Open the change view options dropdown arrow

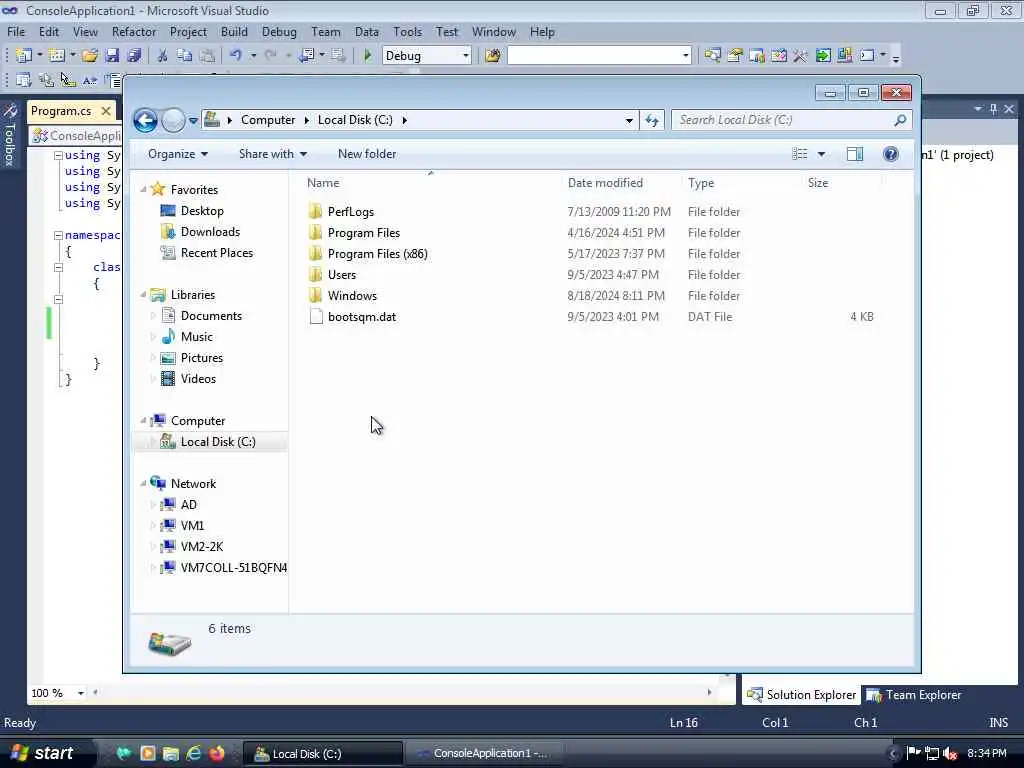[x=822, y=154]
